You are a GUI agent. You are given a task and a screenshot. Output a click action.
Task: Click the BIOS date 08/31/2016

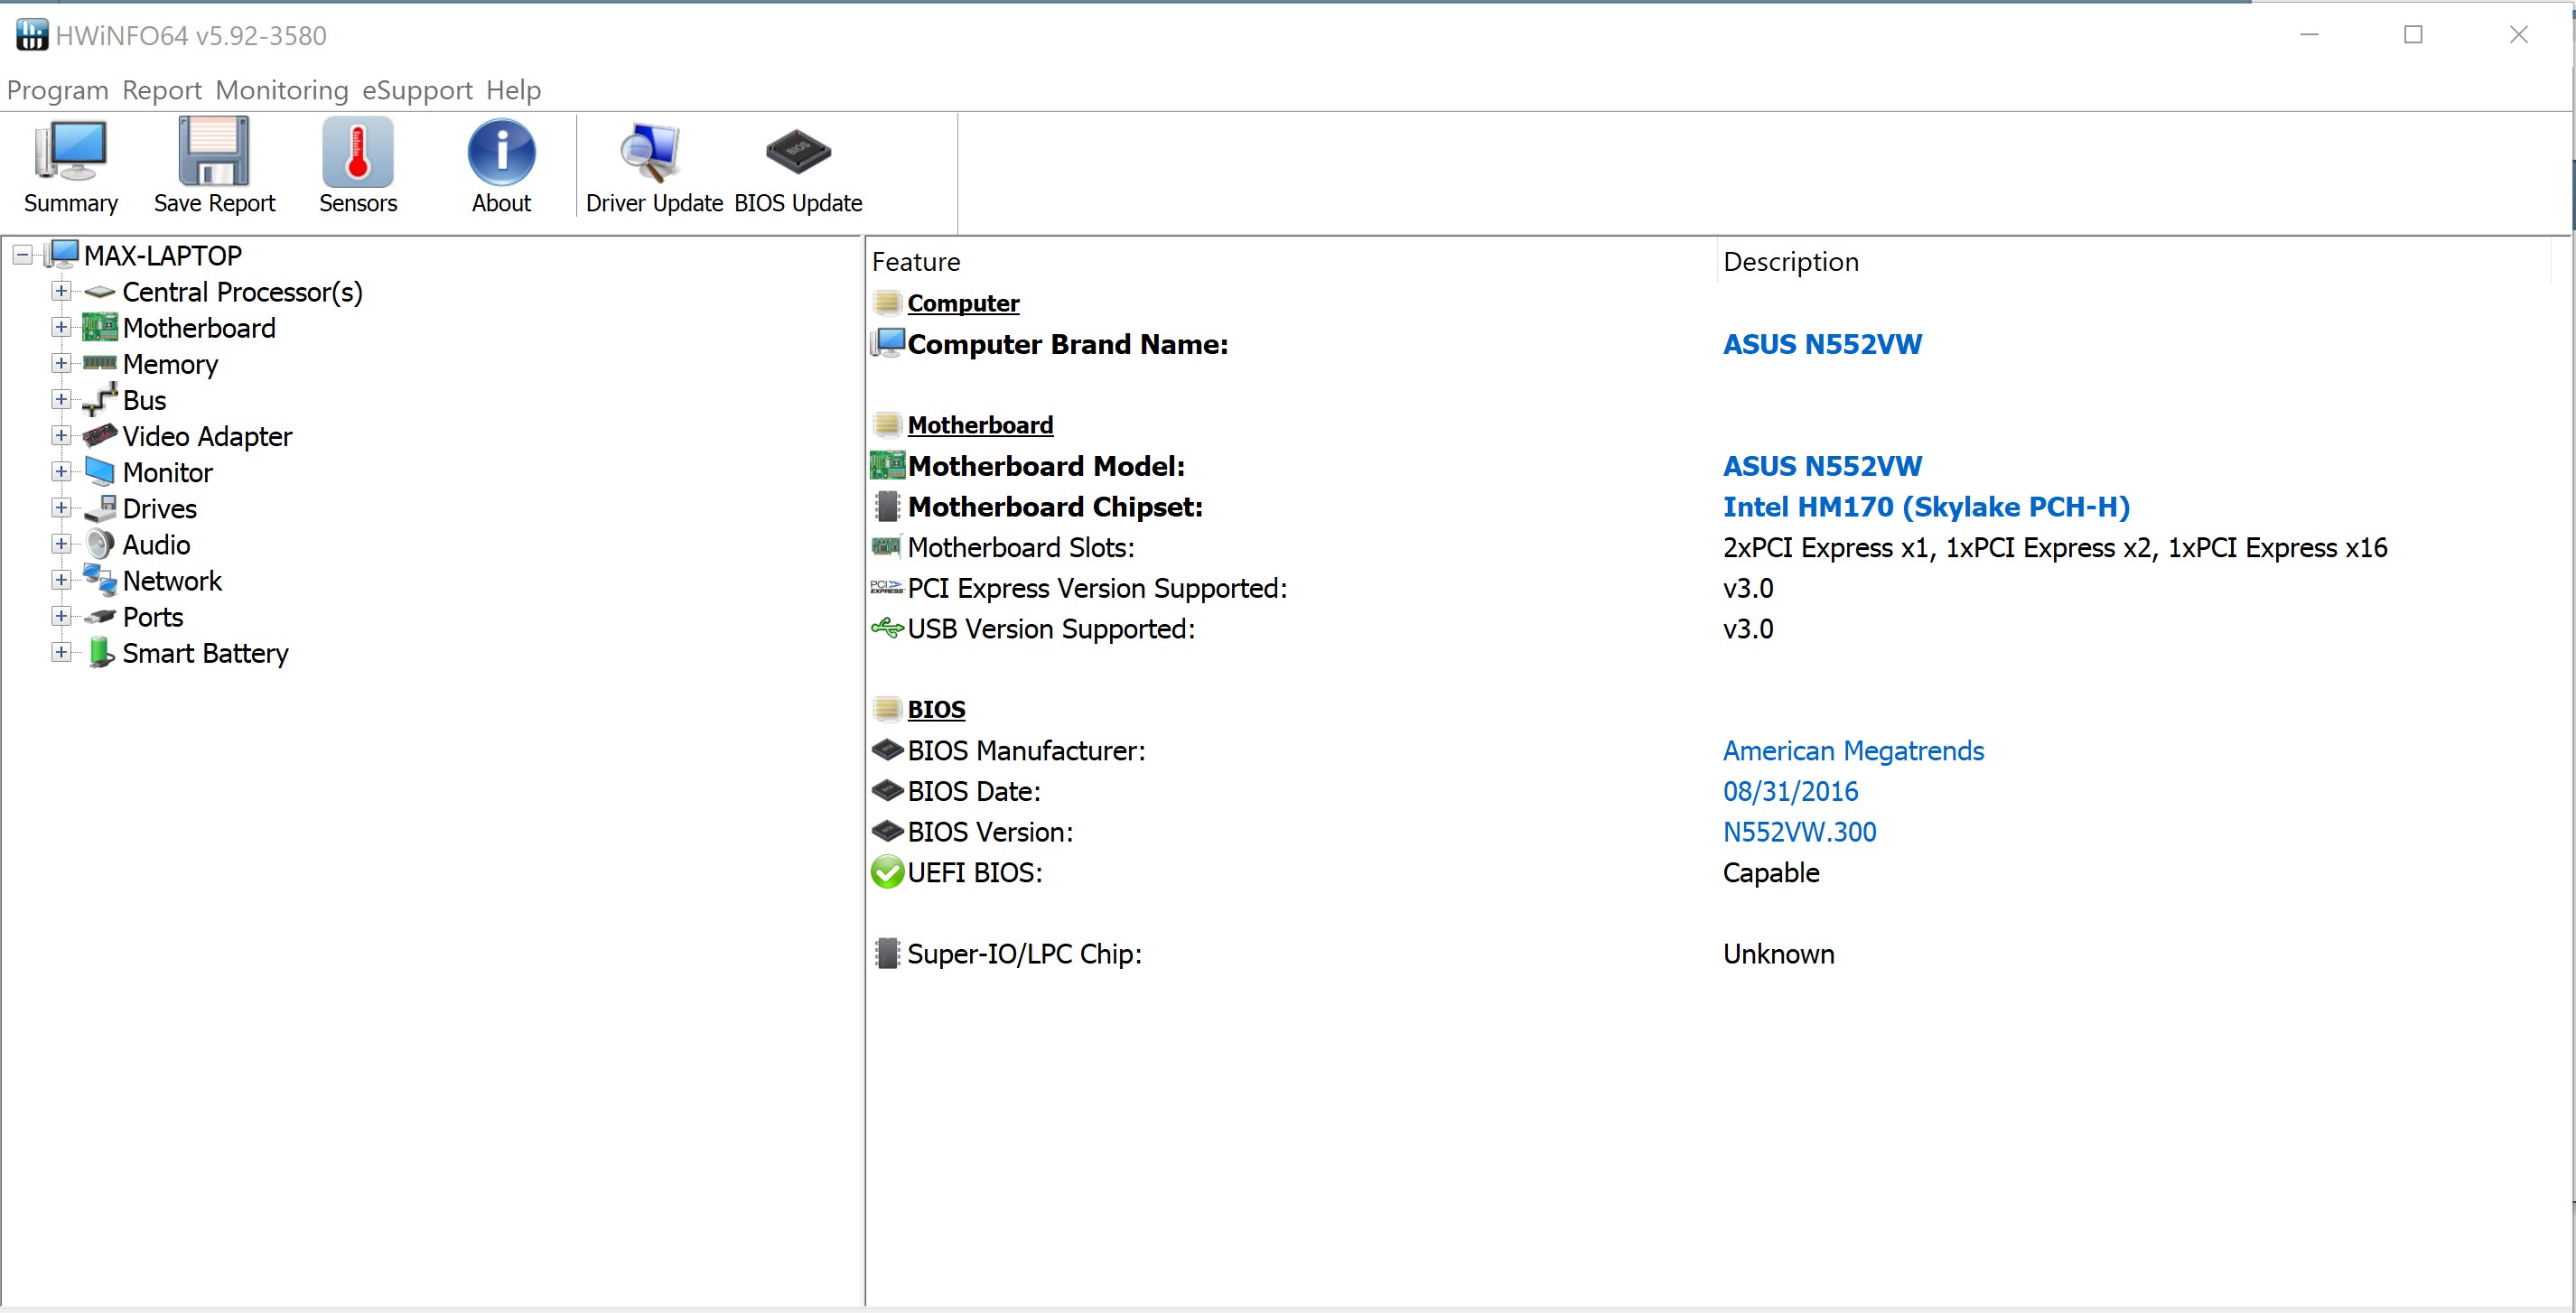1790,791
